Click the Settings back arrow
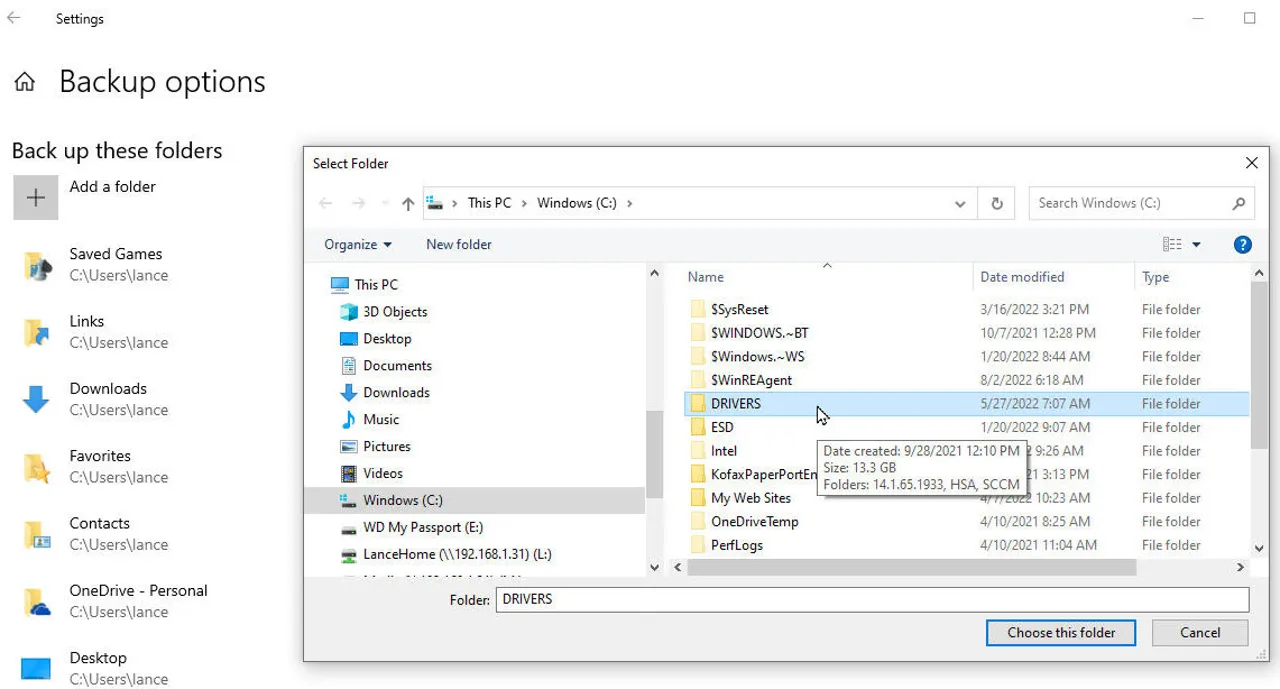 coord(14,18)
